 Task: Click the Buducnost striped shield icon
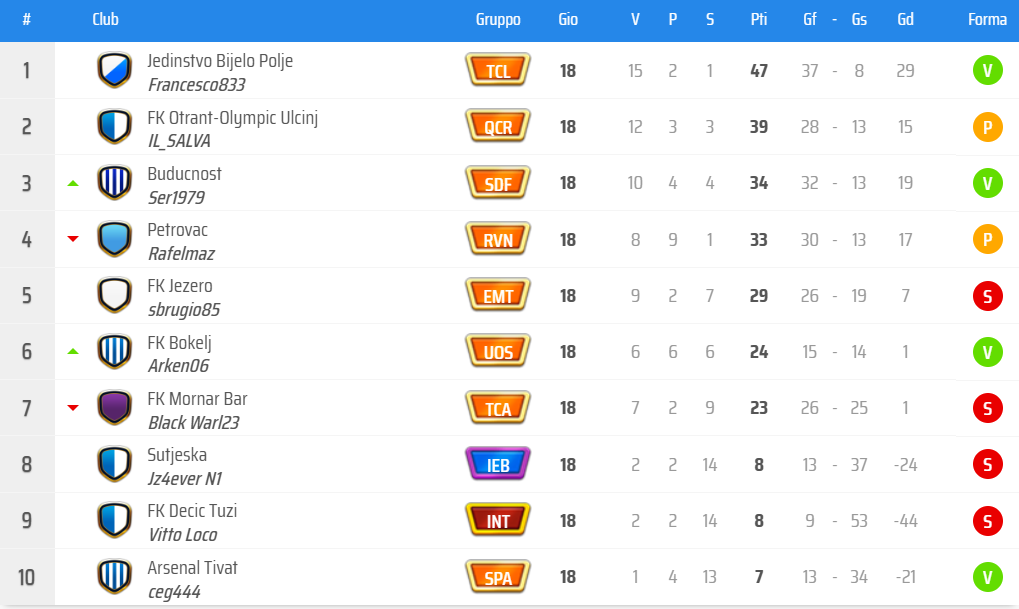[x=114, y=183]
